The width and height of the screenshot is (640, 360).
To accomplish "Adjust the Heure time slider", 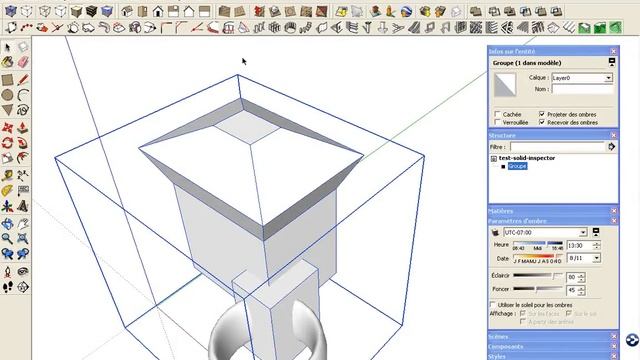I will 538,243.
